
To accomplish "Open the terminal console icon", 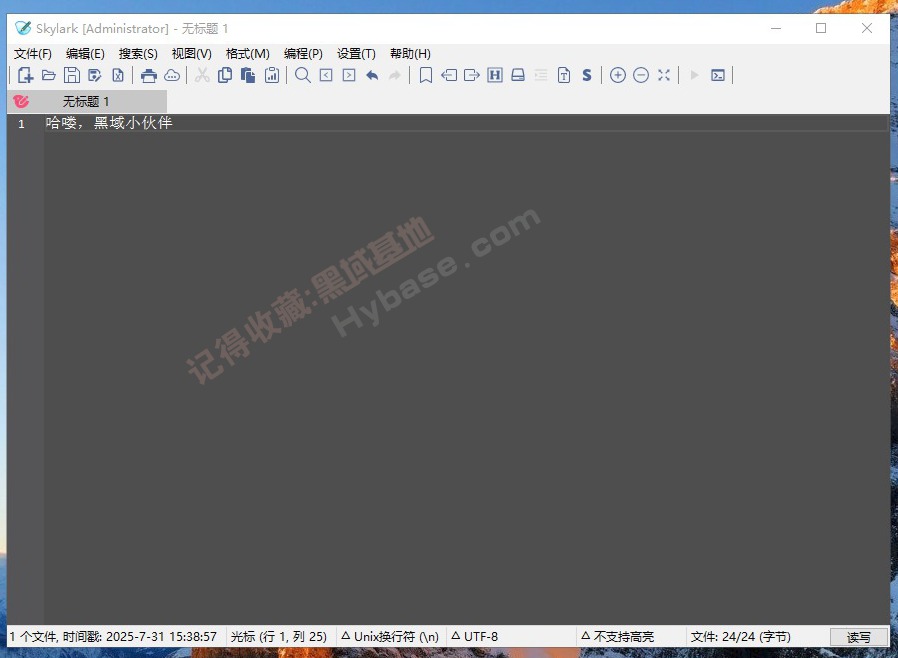I will tap(718, 75).
